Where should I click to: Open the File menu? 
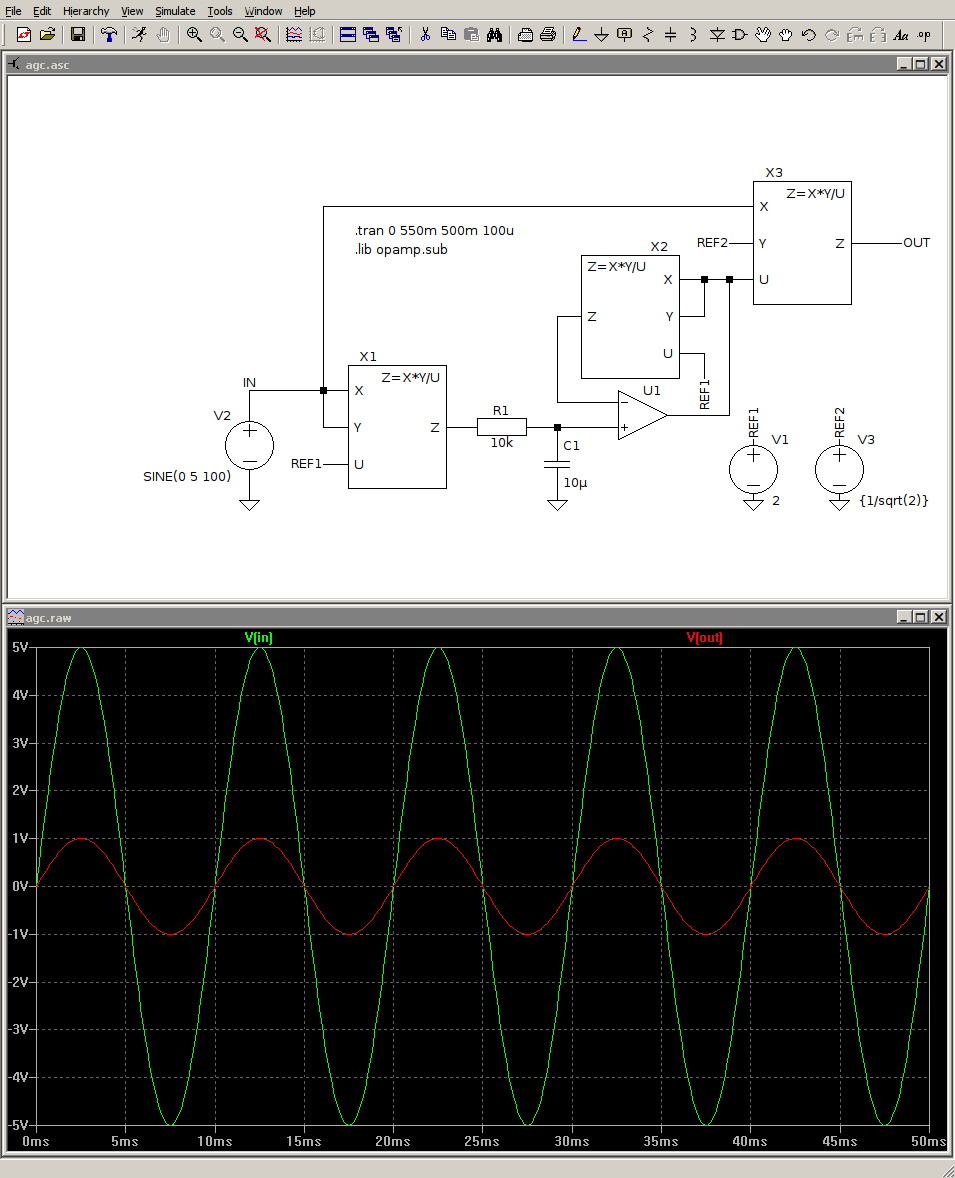coord(14,11)
